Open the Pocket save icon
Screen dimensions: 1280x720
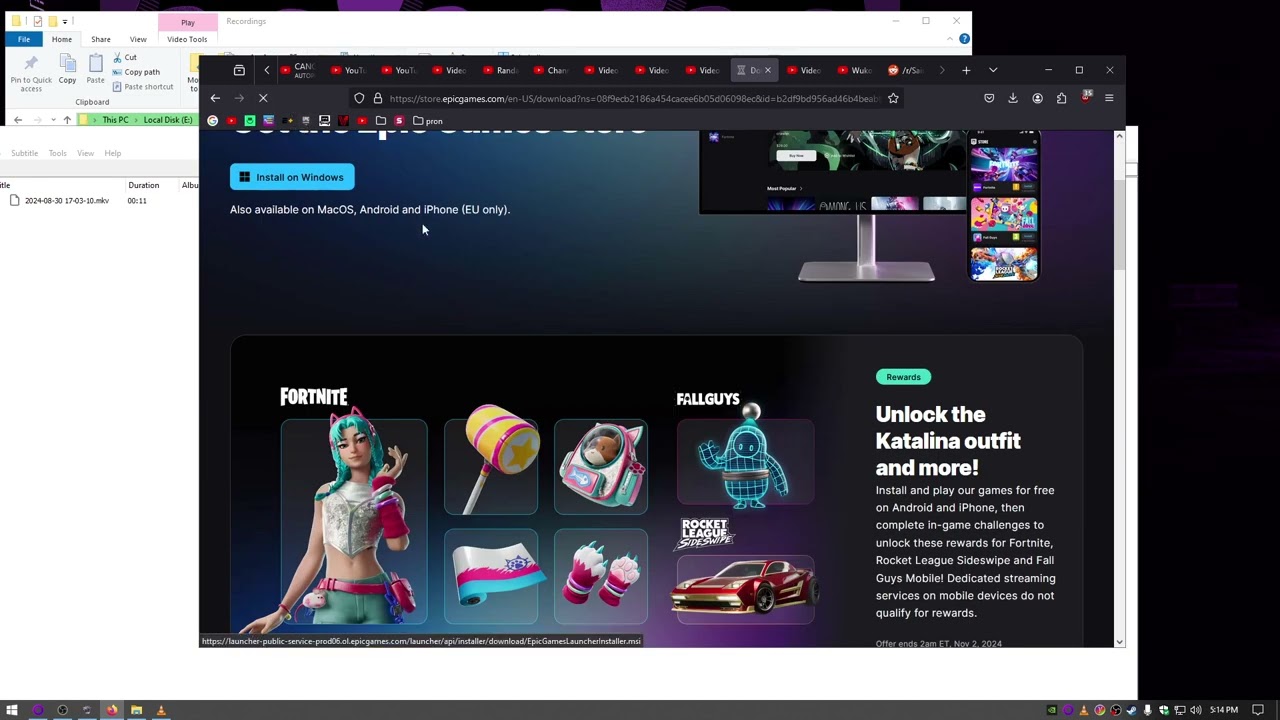[x=989, y=98]
